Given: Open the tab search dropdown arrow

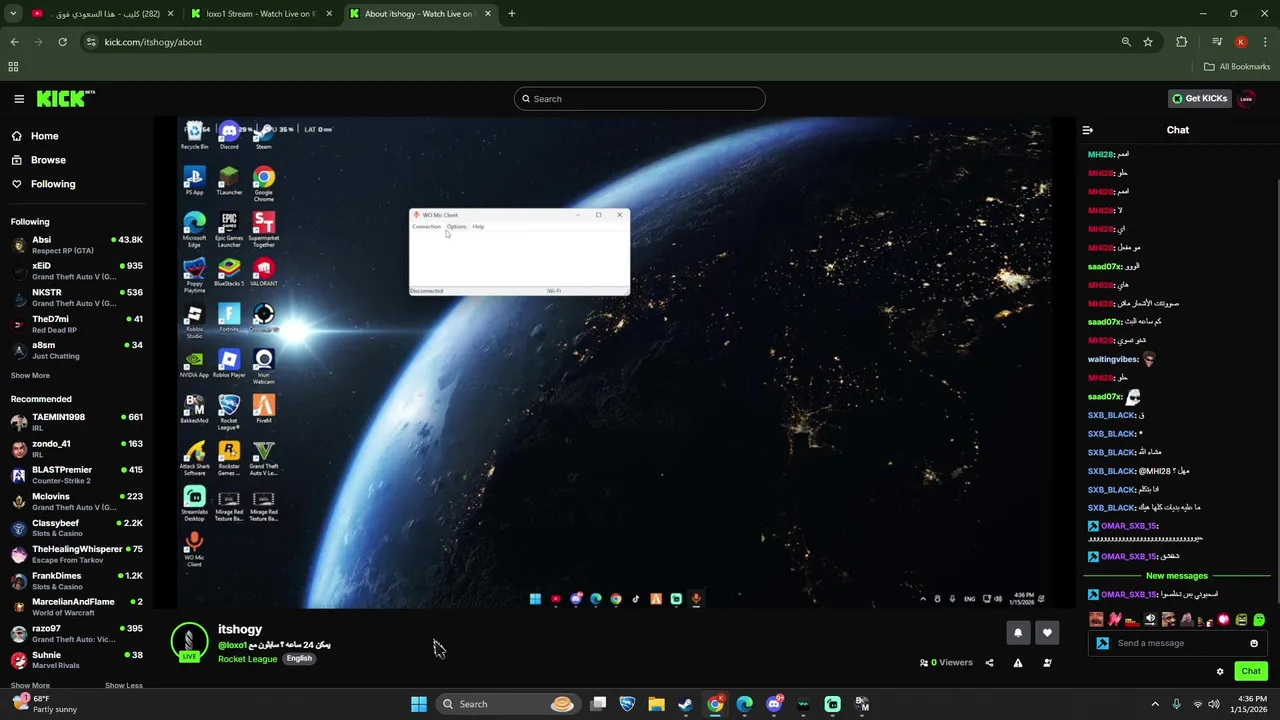Looking at the screenshot, I should tap(13, 14).
